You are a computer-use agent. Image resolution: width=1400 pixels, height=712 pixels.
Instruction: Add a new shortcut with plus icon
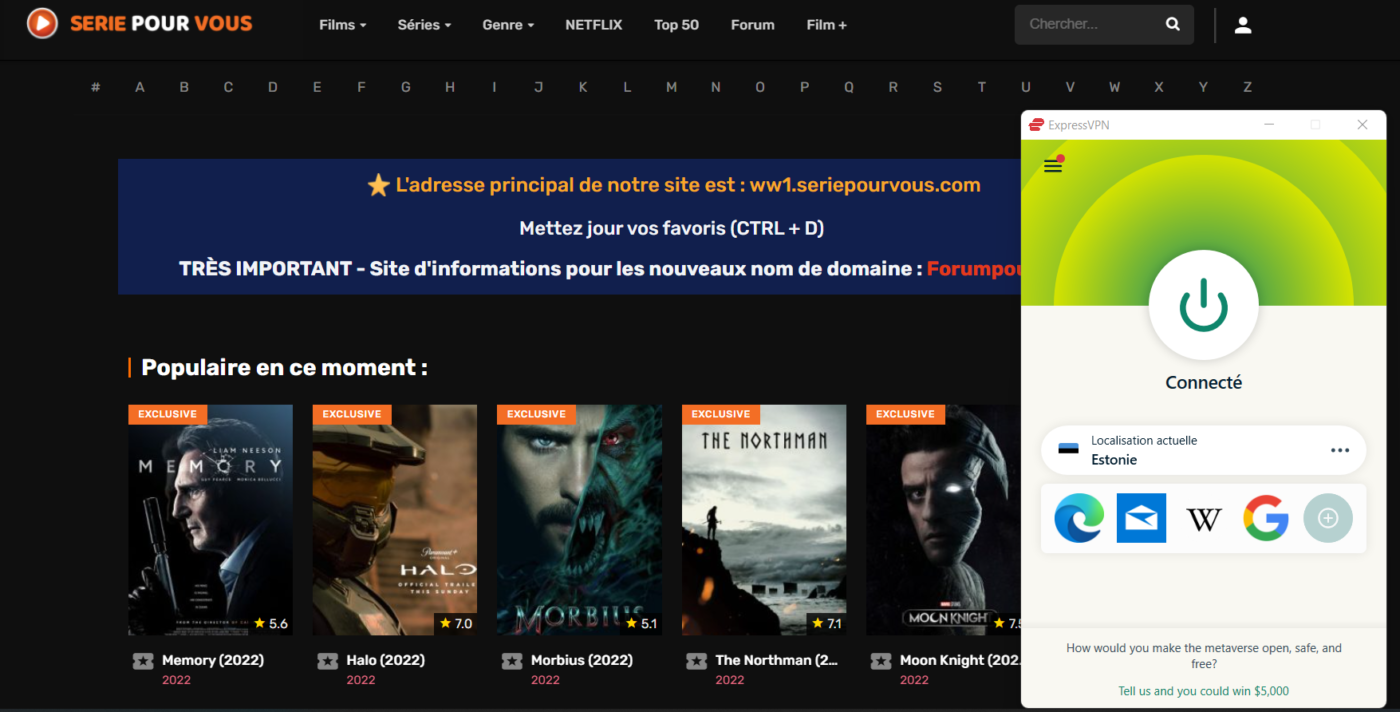(1328, 518)
